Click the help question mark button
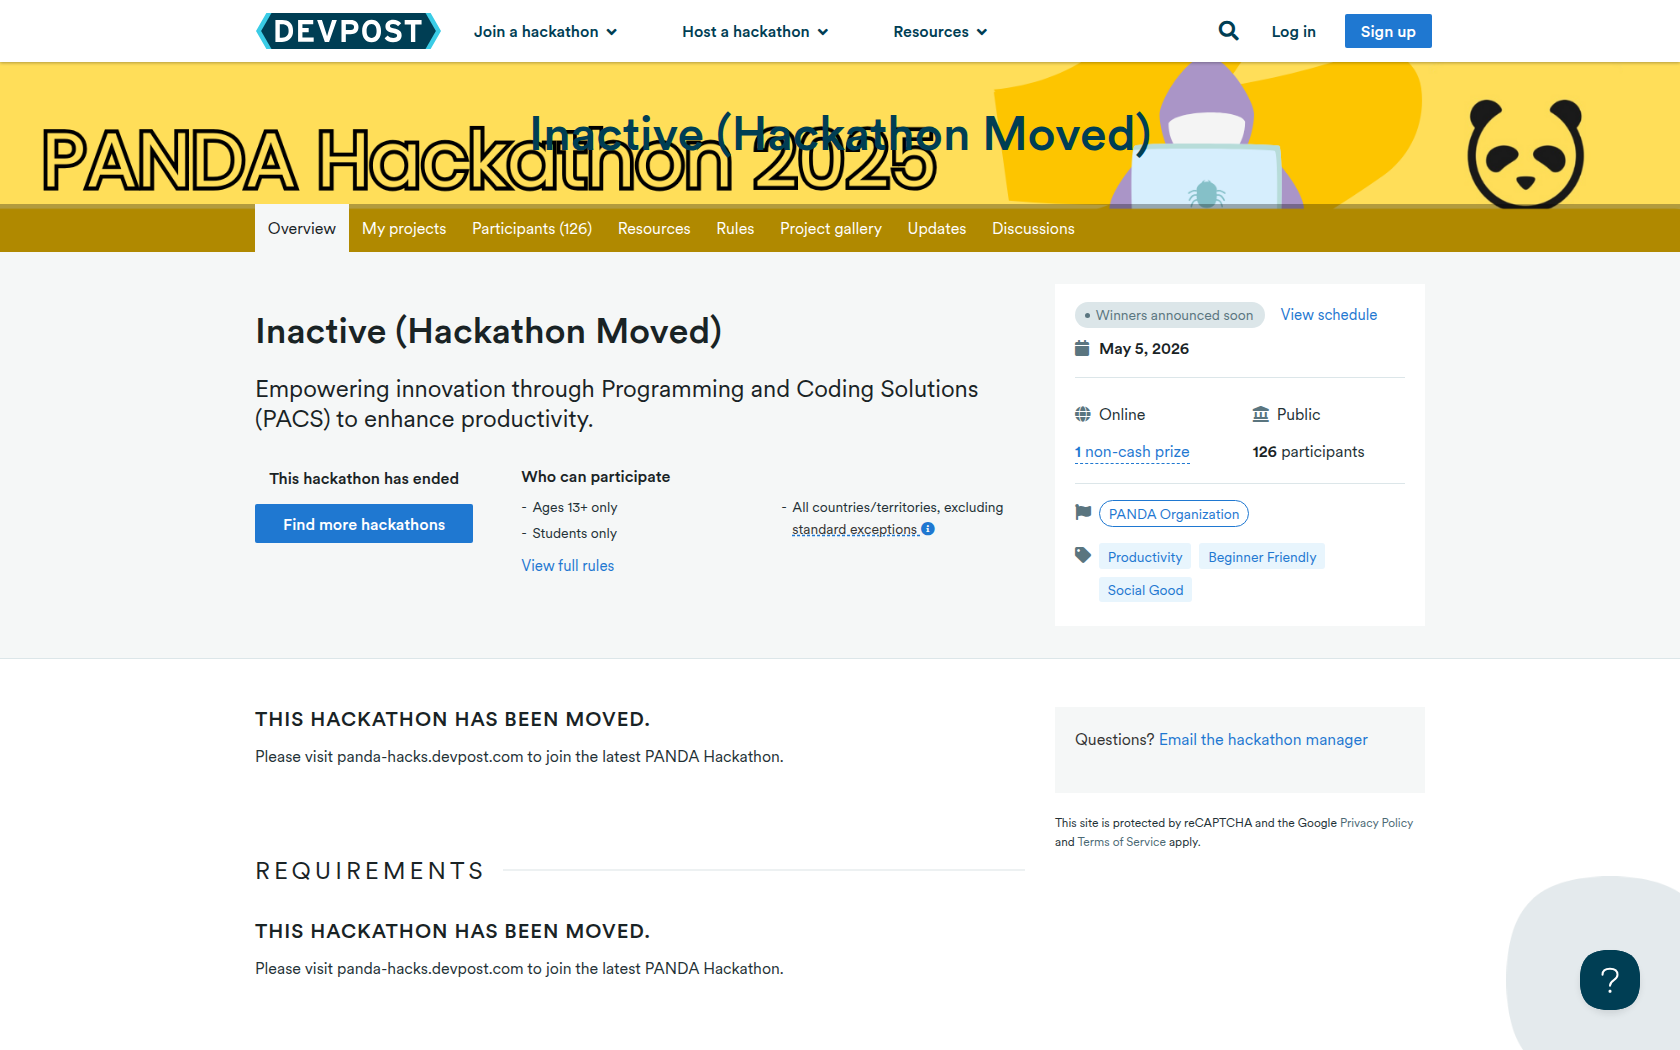 coord(1609,980)
